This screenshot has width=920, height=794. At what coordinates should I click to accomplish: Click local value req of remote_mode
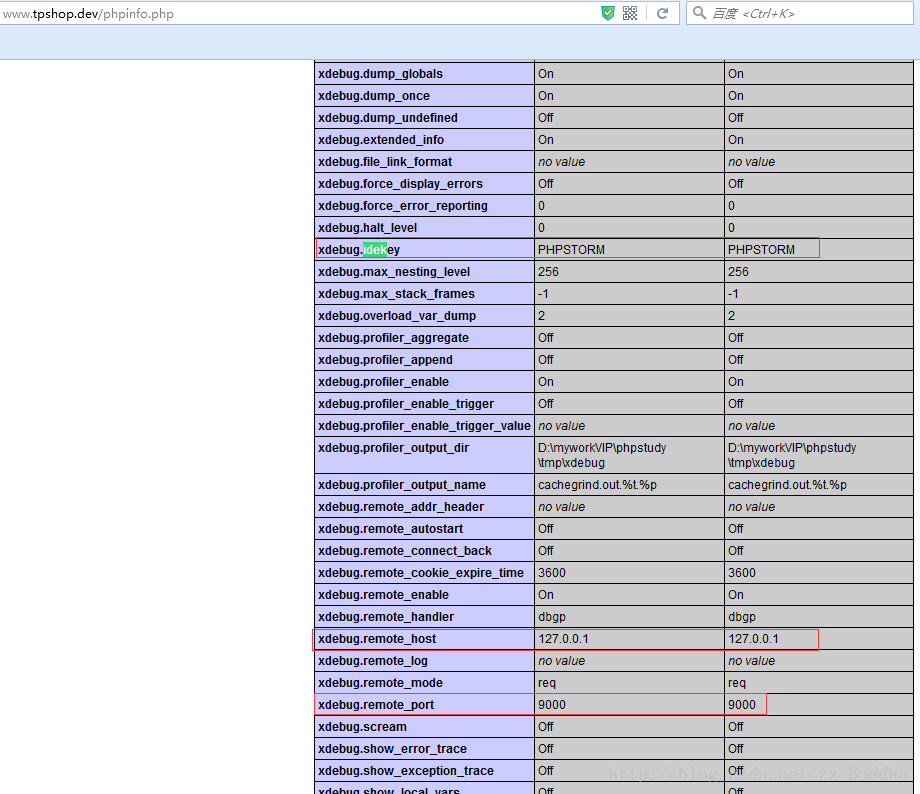[546, 683]
